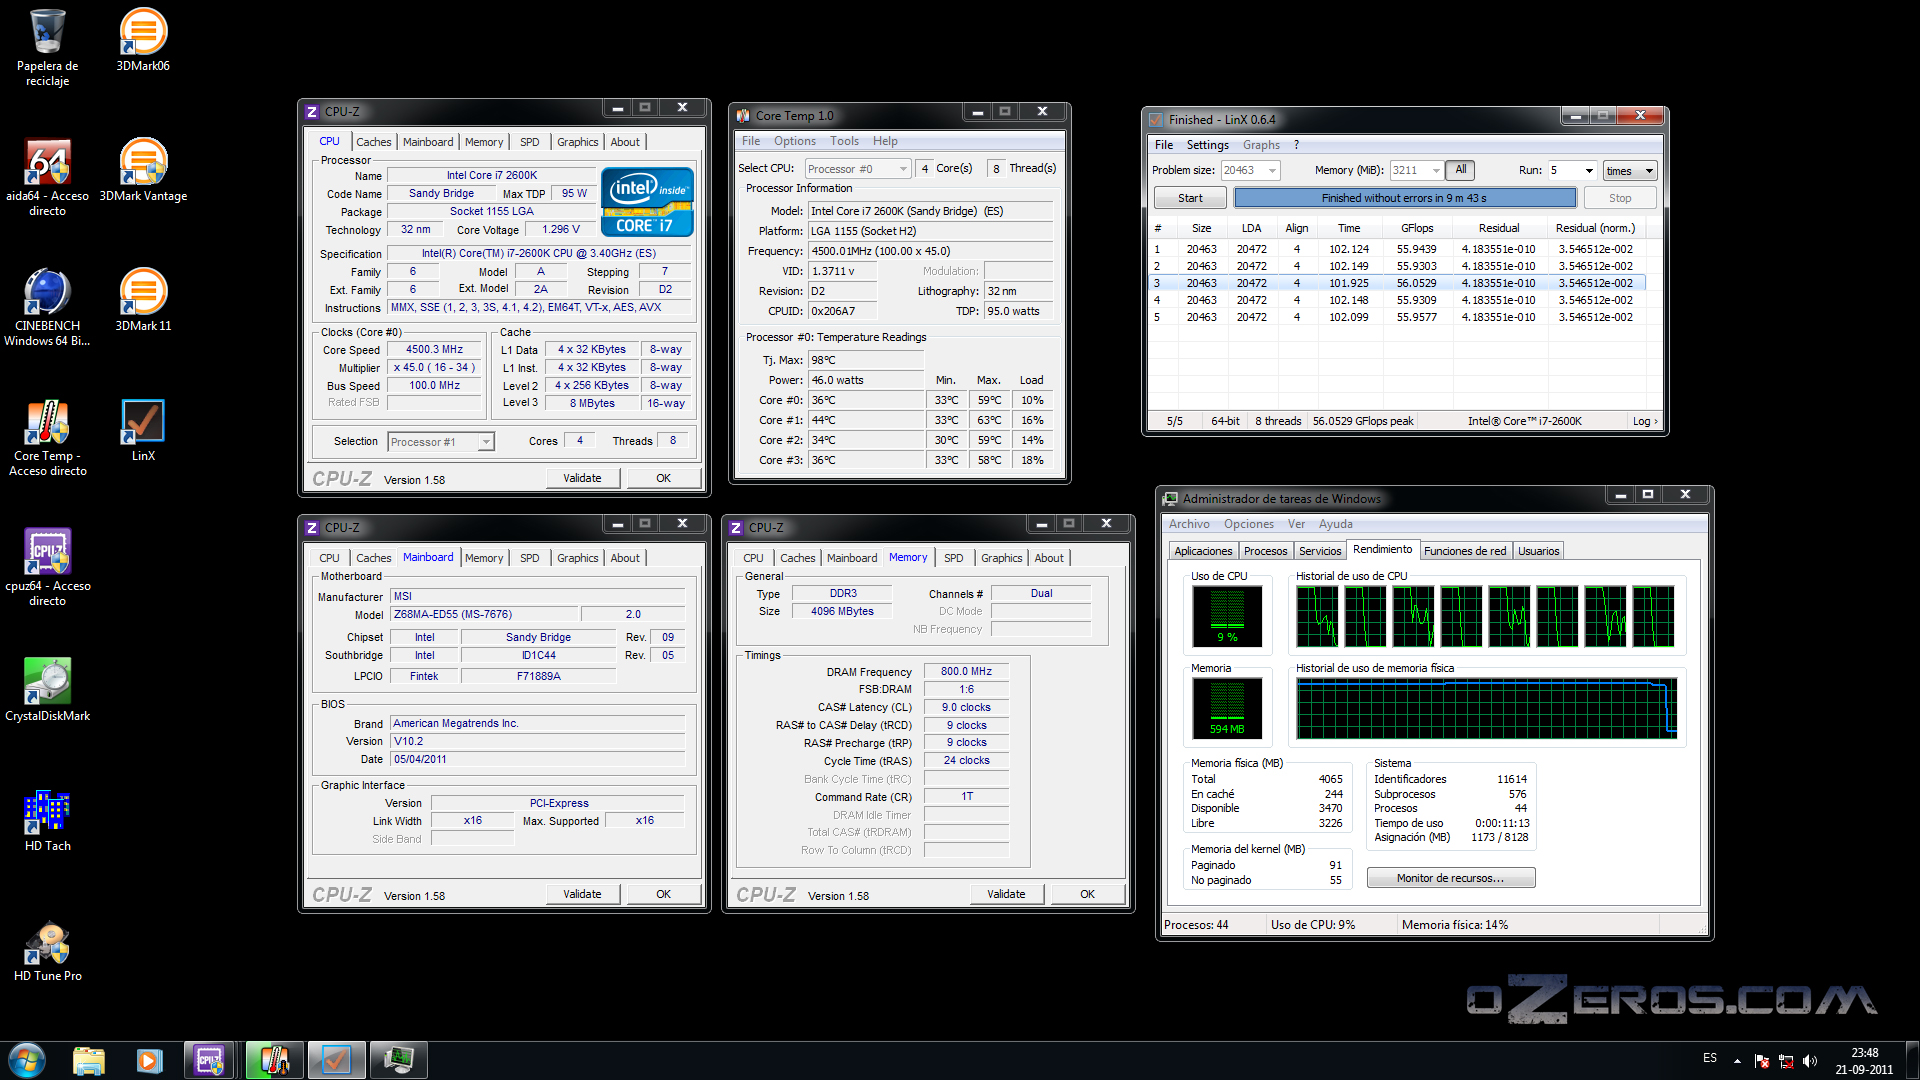Open About tab in Memory CPU-Z window
This screenshot has width=1920, height=1080.
tap(1049, 558)
